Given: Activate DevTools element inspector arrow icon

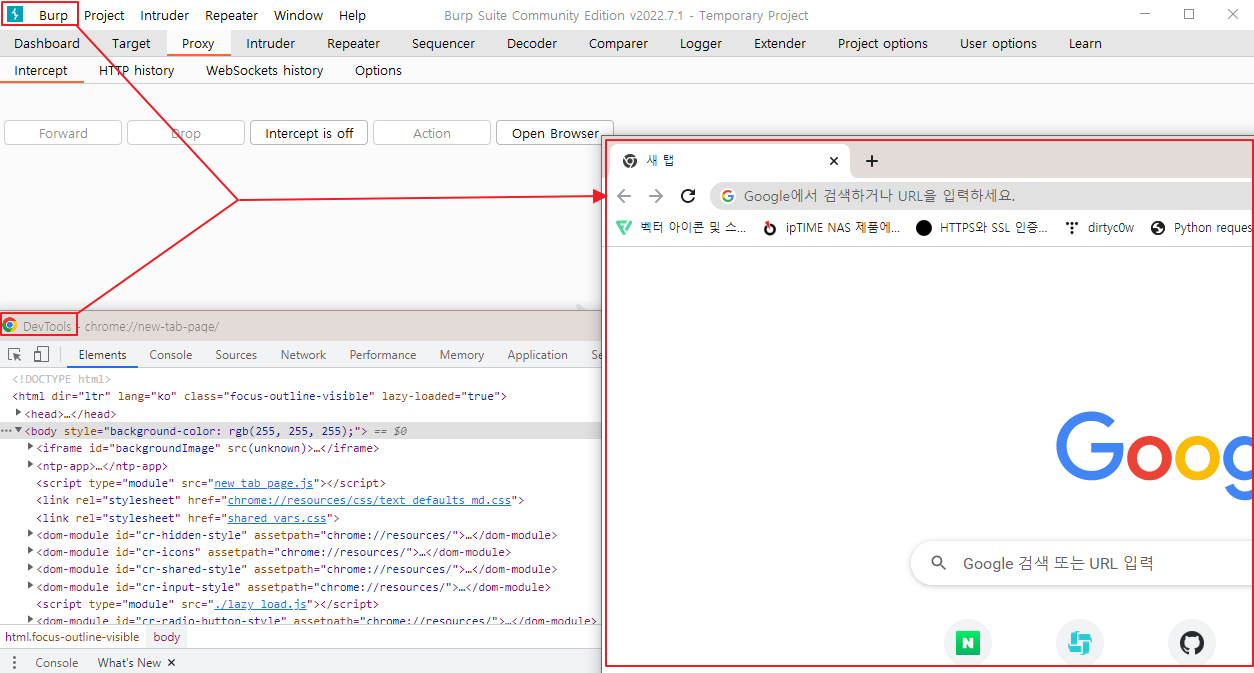Looking at the screenshot, I should [x=15, y=354].
